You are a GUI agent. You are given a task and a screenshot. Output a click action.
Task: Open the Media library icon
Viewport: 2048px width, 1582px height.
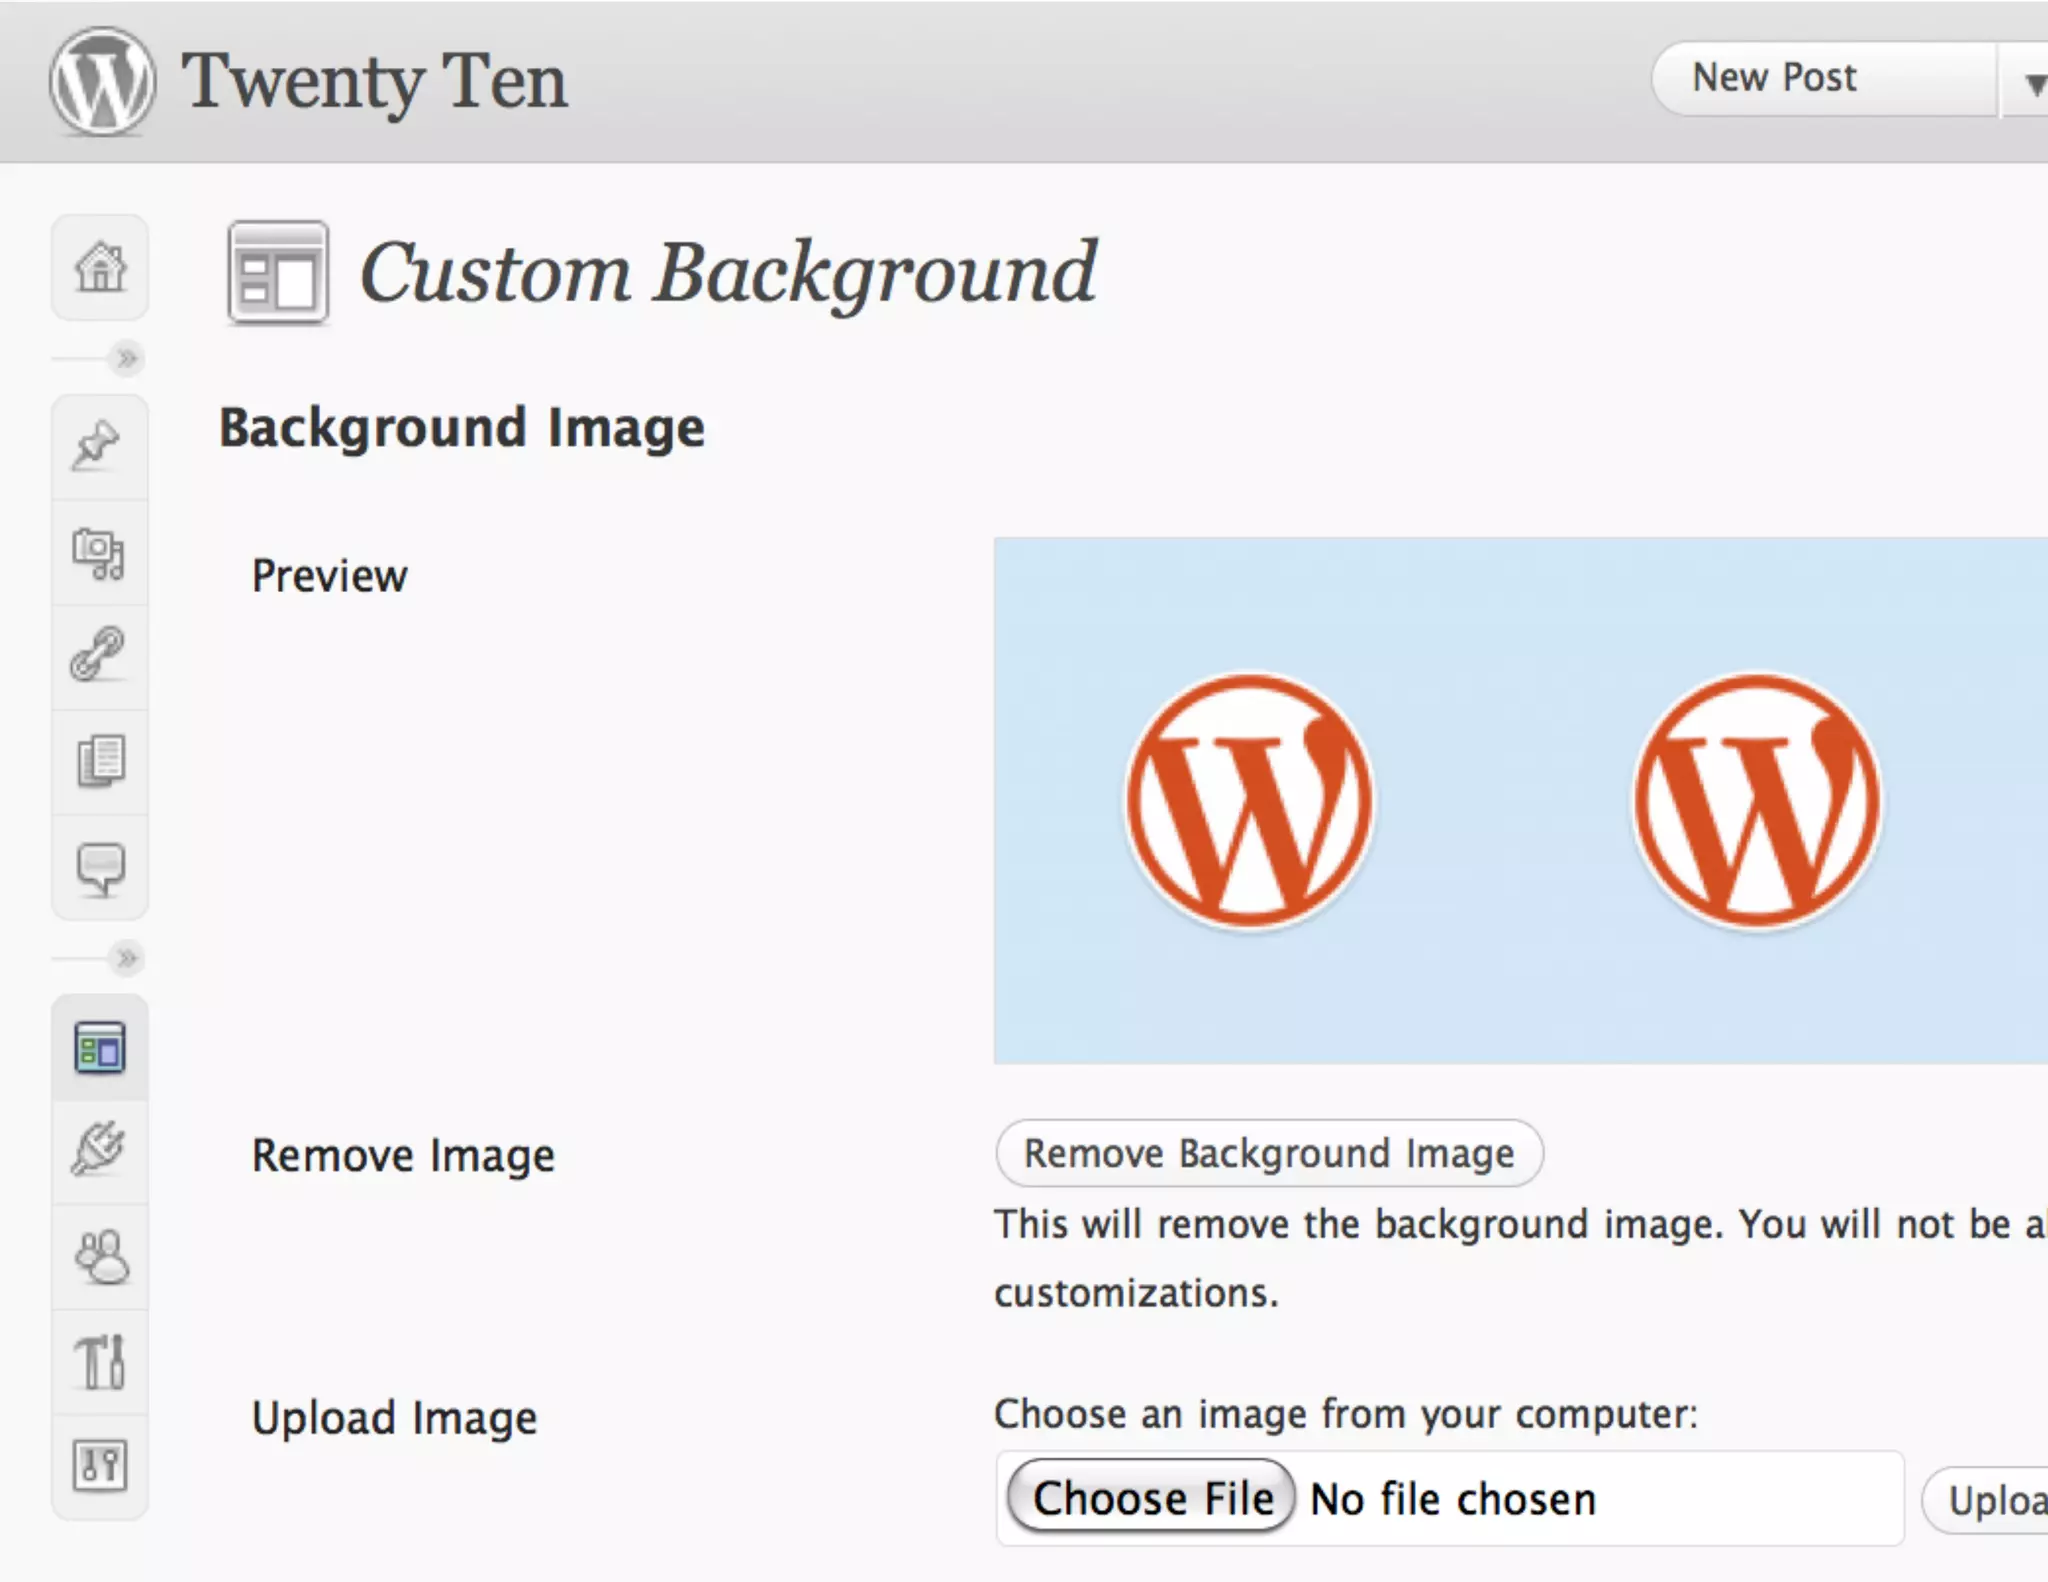point(99,553)
